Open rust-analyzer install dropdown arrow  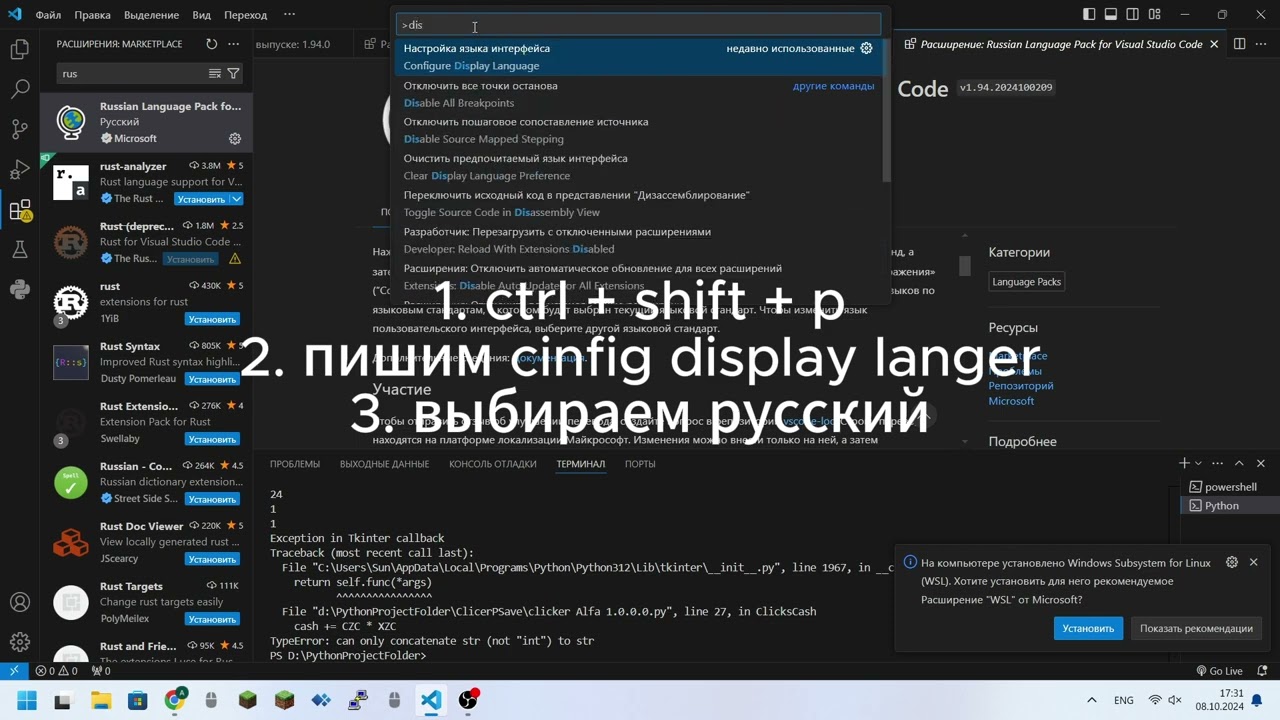click(x=237, y=199)
